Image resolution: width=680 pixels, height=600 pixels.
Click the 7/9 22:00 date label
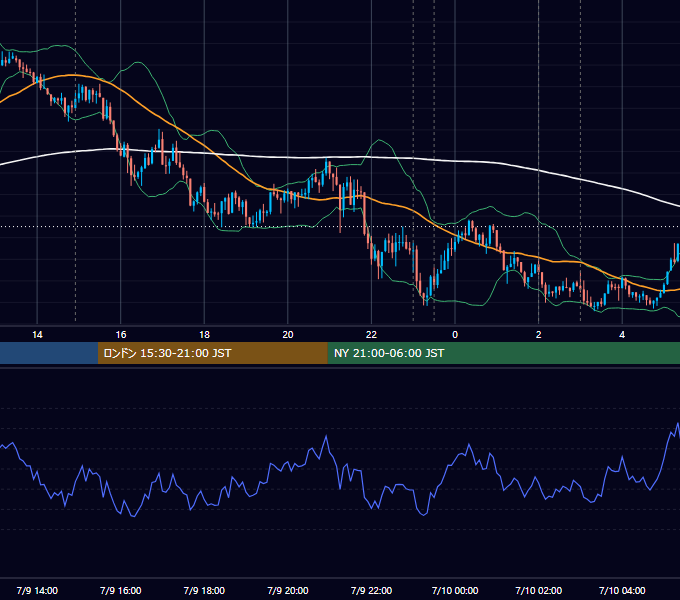pos(371,590)
